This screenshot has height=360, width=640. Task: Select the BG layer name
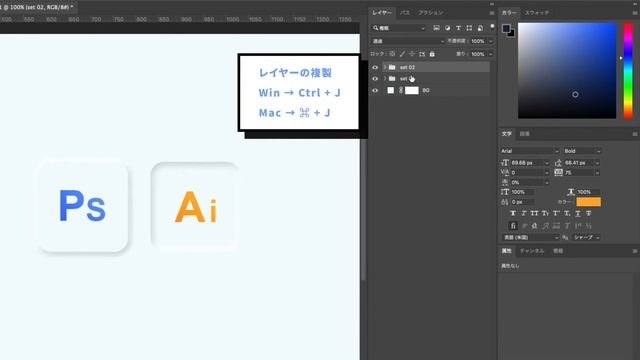[x=426, y=91]
